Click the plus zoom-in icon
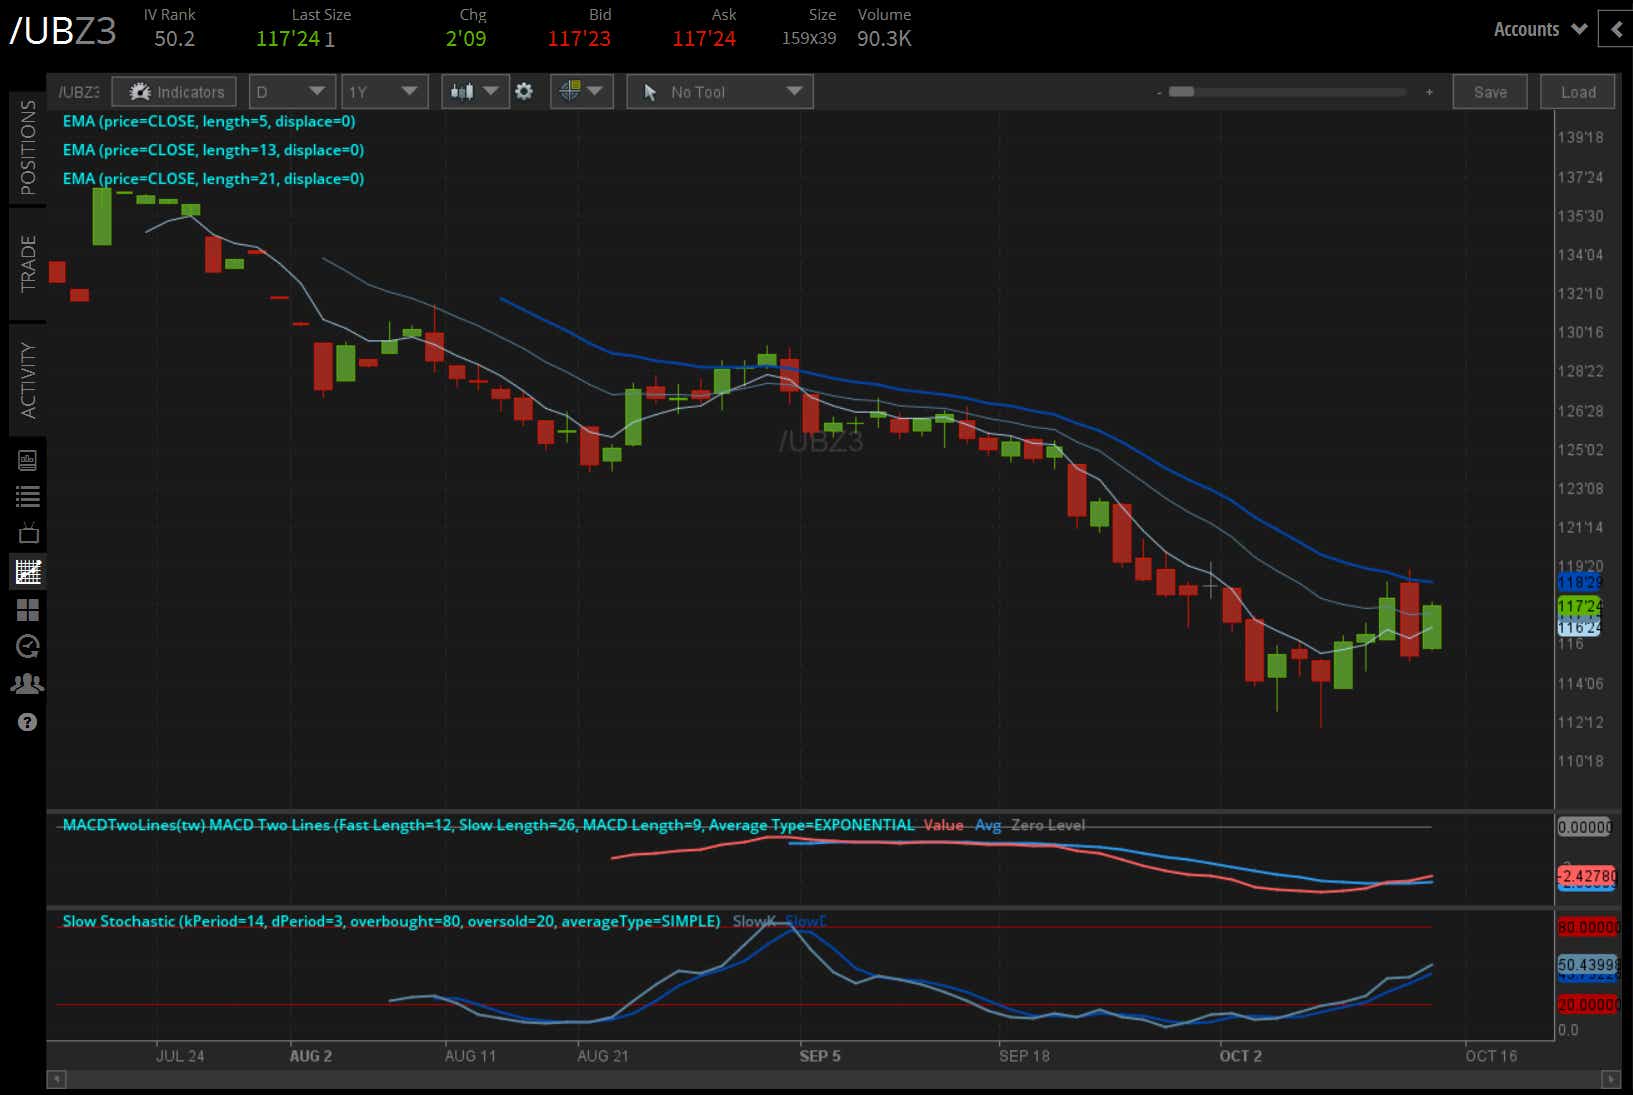The width and height of the screenshot is (1633, 1095). click(1429, 92)
